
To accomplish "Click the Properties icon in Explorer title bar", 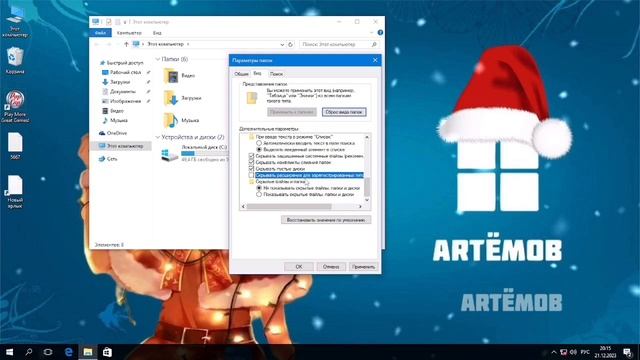I will coord(109,22).
